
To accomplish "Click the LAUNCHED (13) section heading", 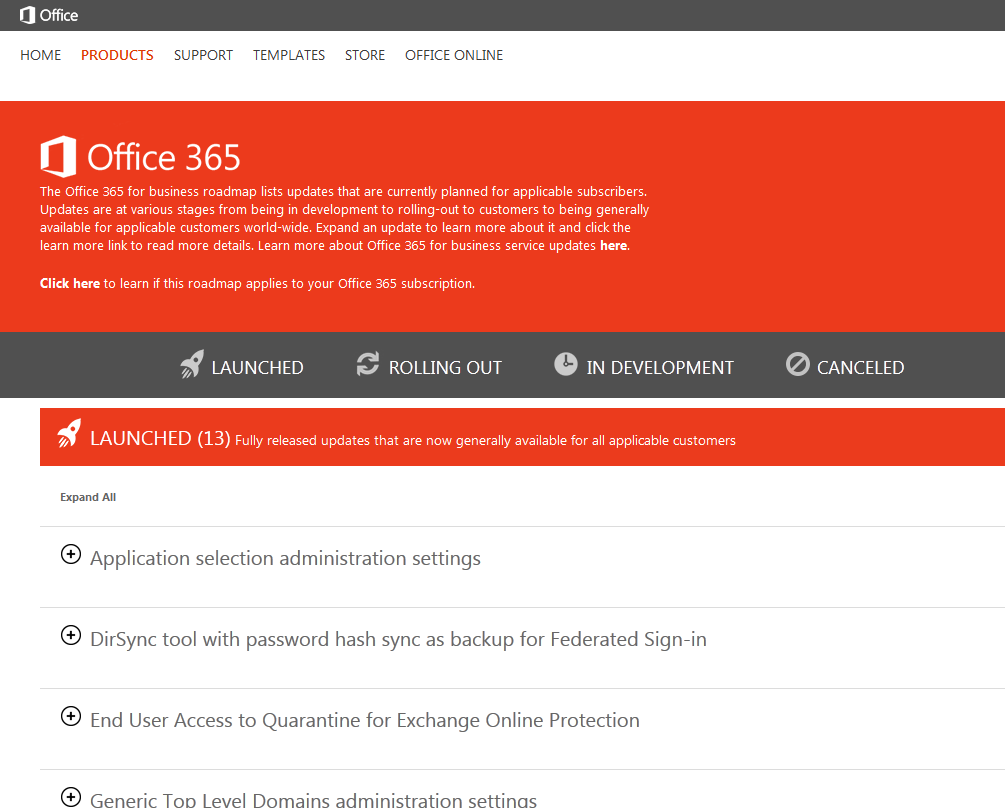I will click(x=160, y=438).
